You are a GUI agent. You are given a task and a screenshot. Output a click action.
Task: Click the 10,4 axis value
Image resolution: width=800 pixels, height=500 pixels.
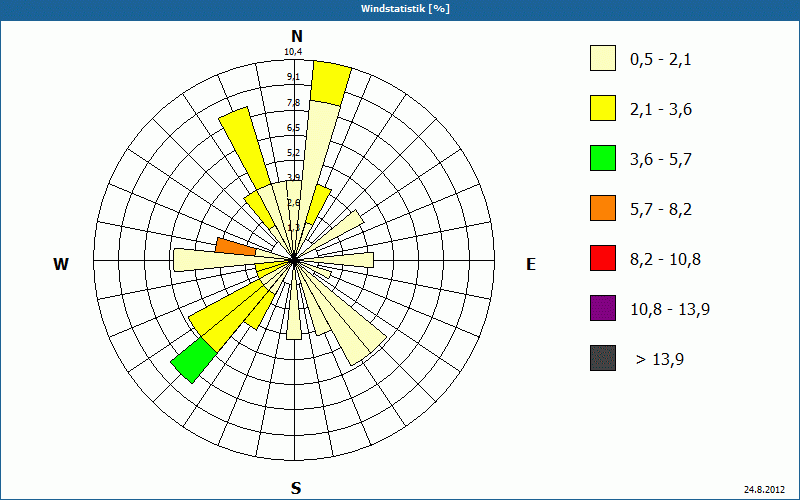point(293,52)
